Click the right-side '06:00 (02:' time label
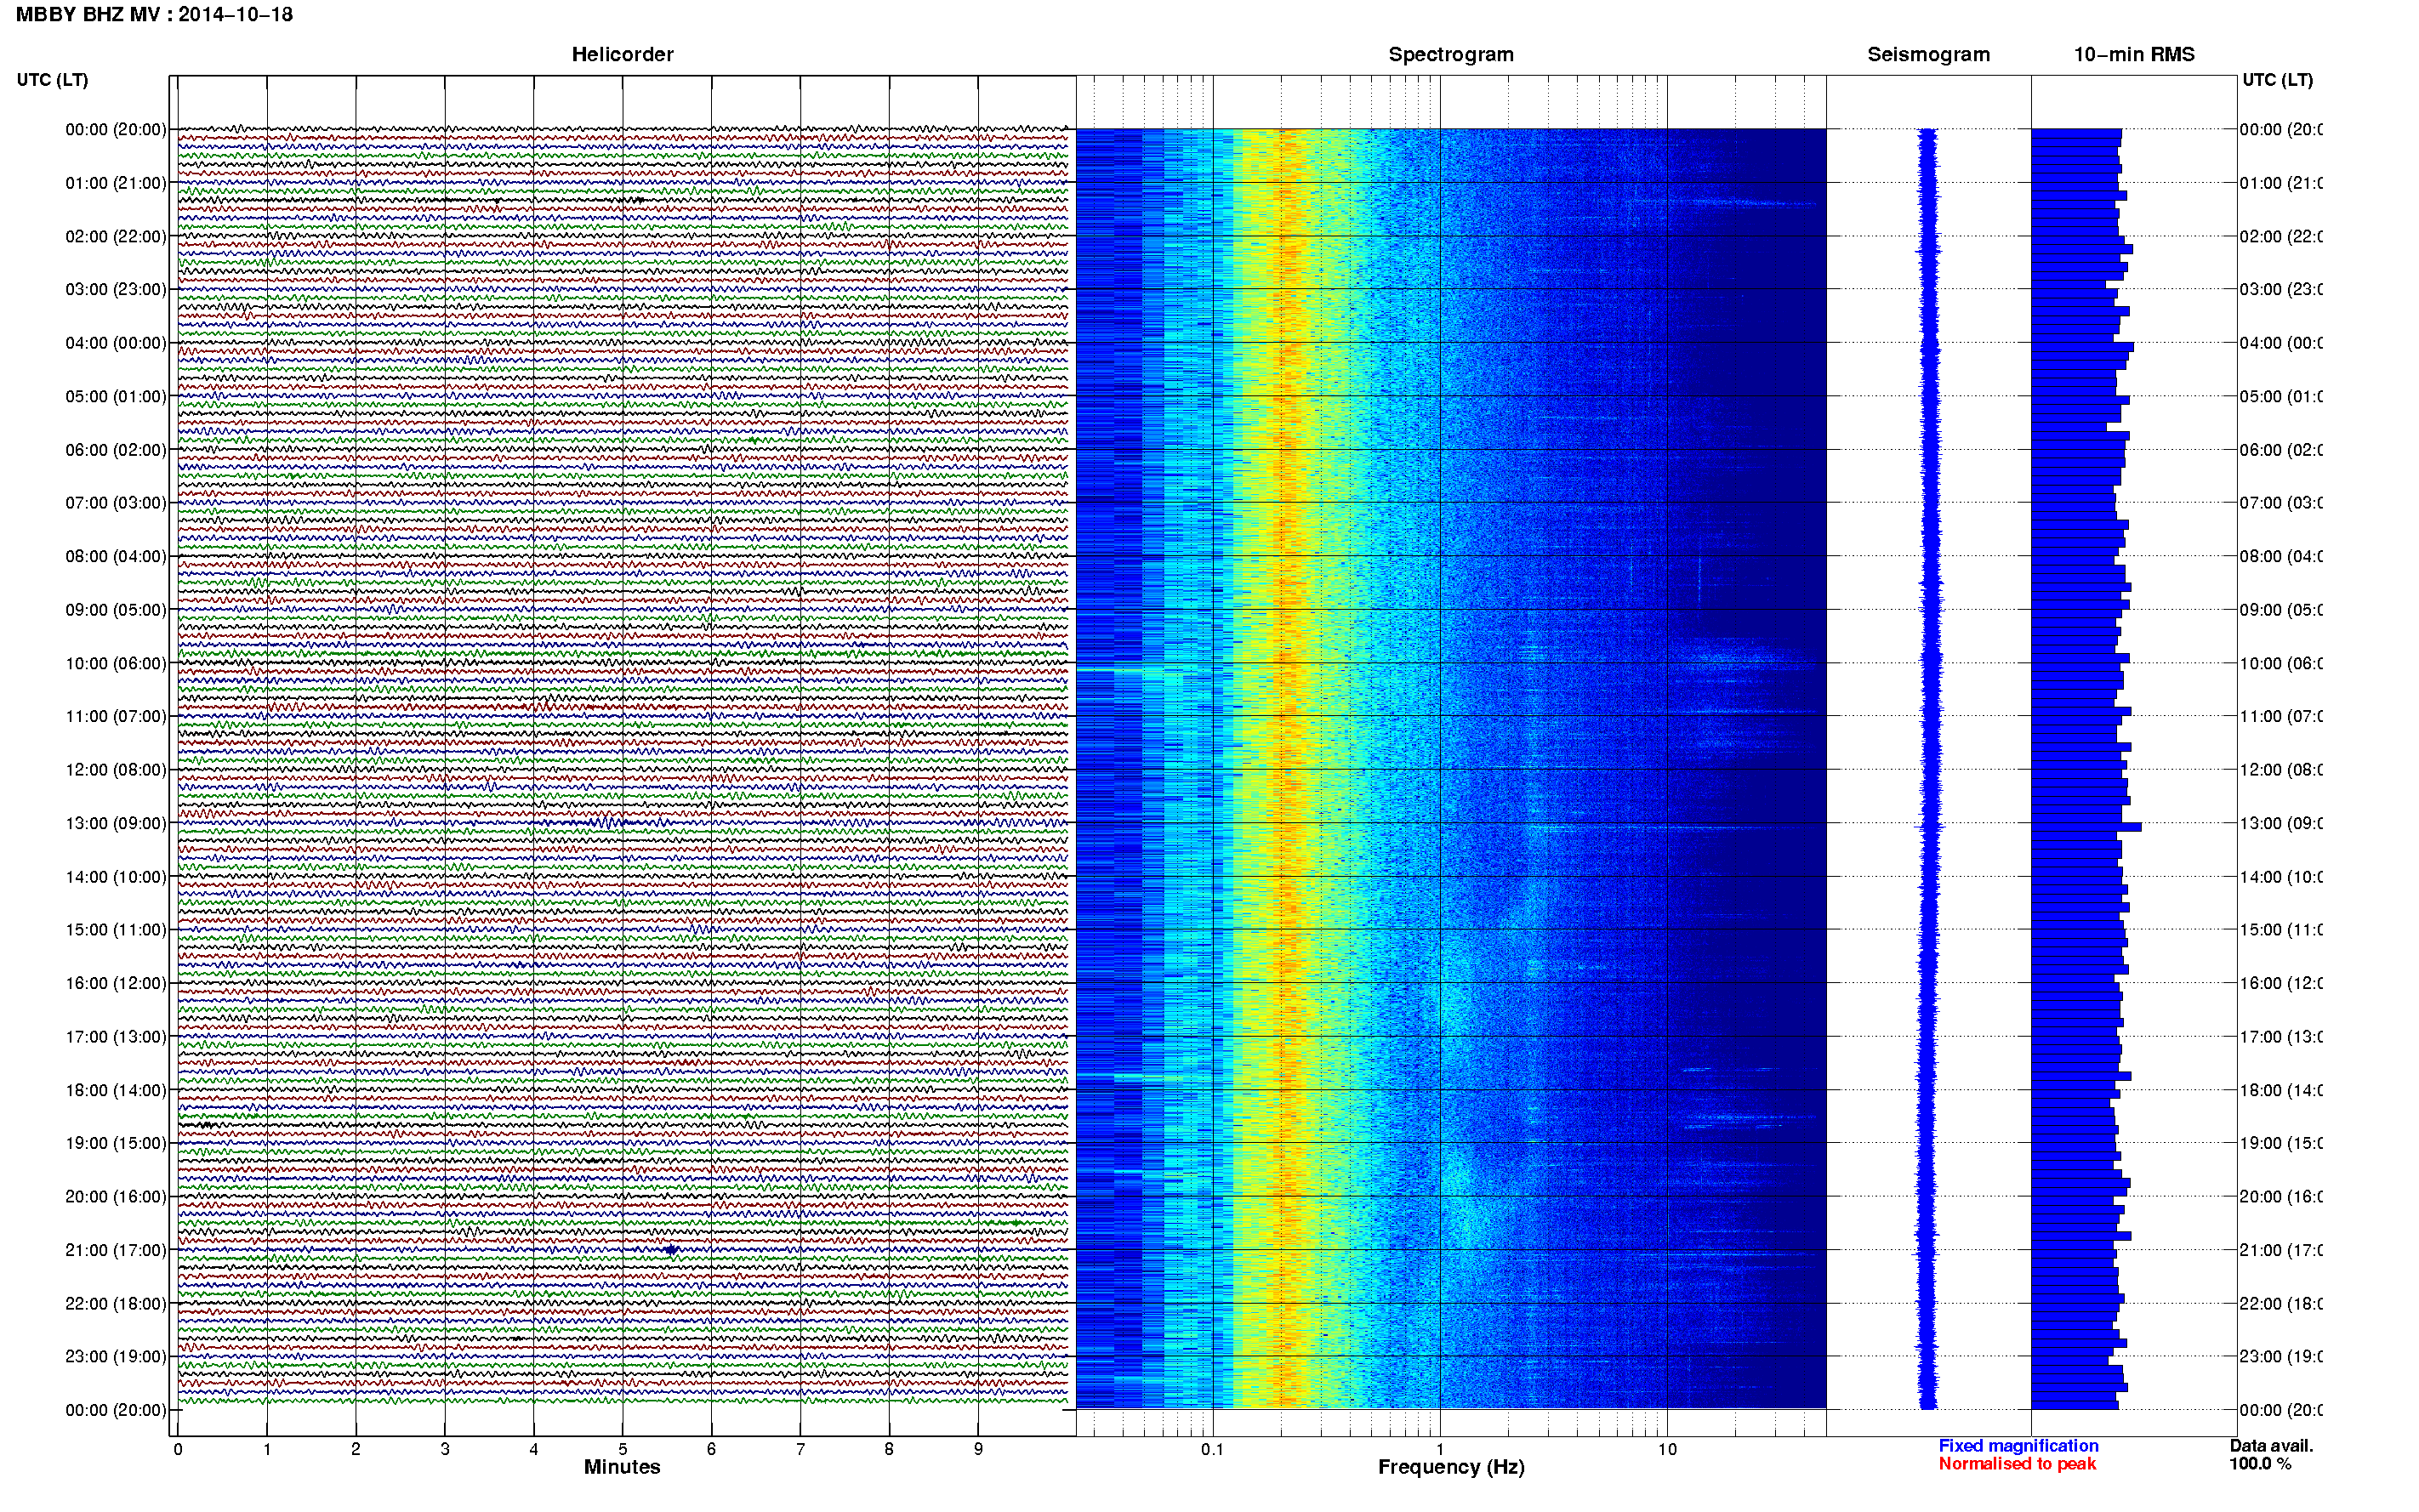 [x=2281, y=450]
